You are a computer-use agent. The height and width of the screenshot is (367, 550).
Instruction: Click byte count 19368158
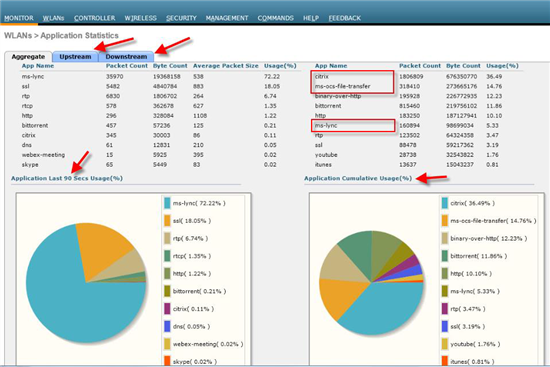pyautogui.click(x=167, y=76)
